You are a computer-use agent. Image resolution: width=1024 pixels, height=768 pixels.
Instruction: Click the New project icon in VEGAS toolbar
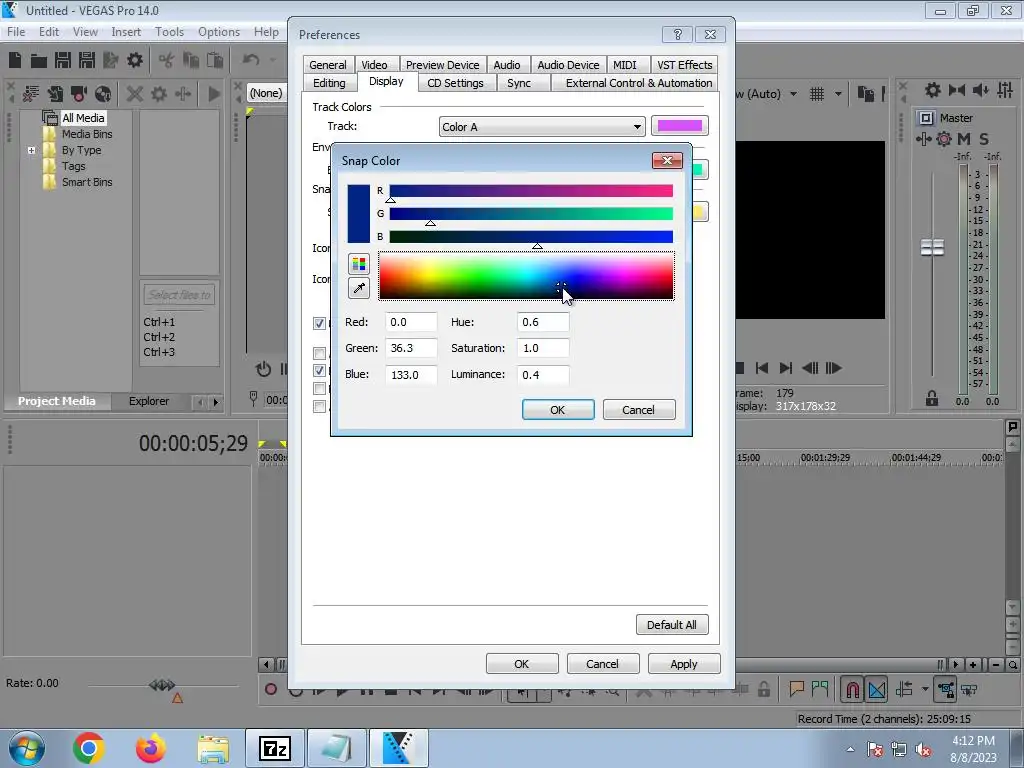click(x=15, y=61)
